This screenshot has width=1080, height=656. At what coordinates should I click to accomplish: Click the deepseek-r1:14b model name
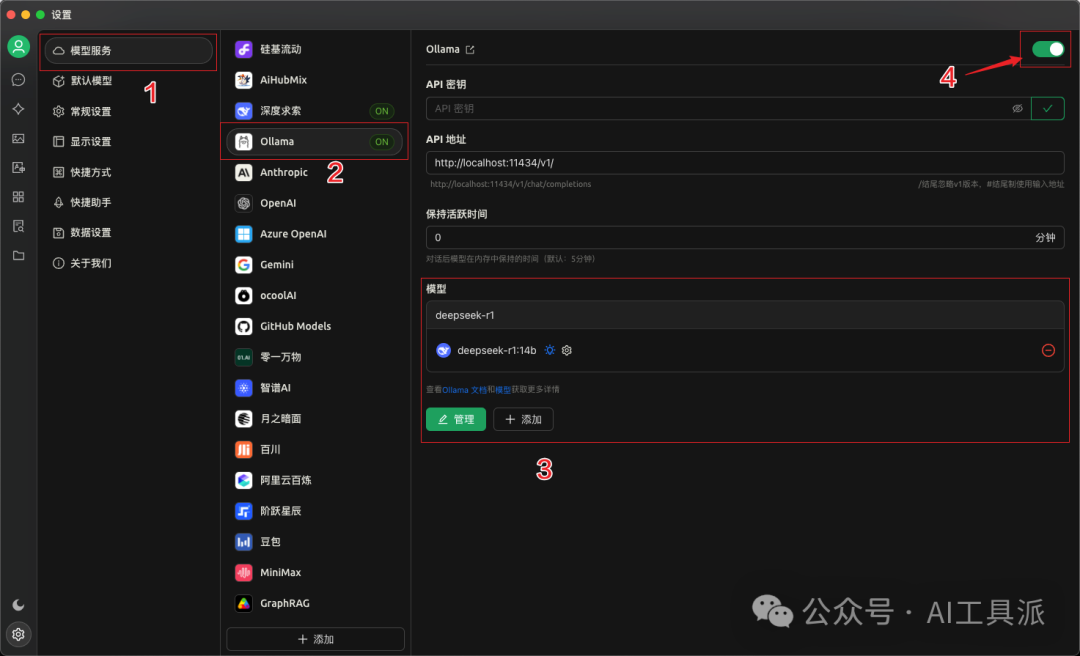point(497,350)
